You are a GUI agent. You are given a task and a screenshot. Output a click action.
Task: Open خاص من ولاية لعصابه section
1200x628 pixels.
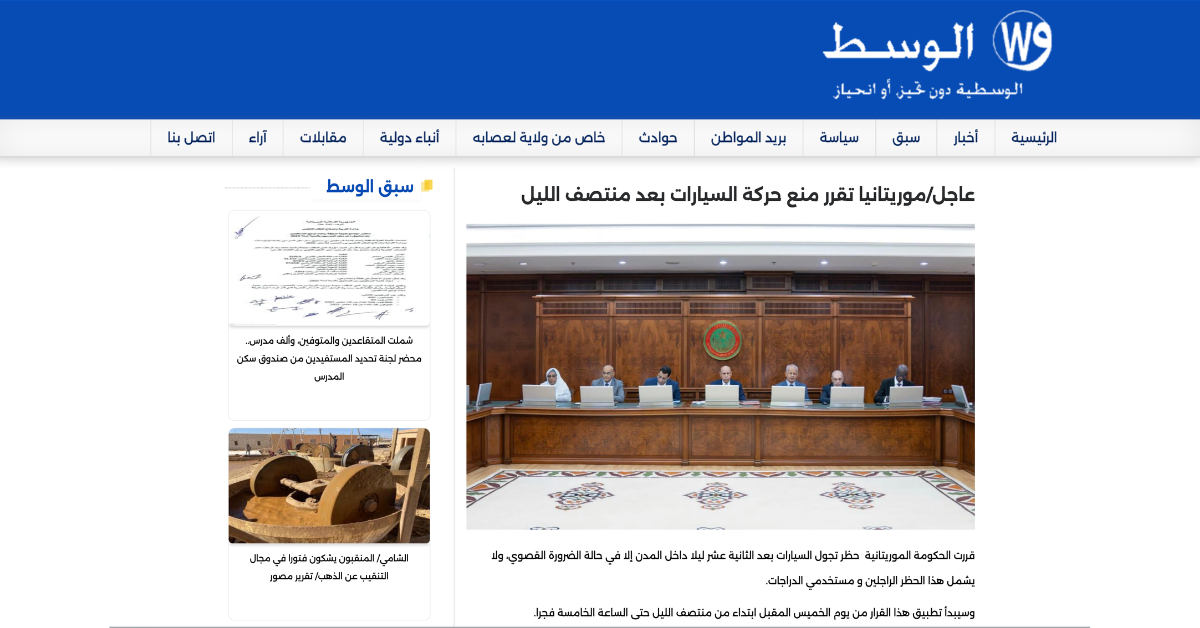539,138
